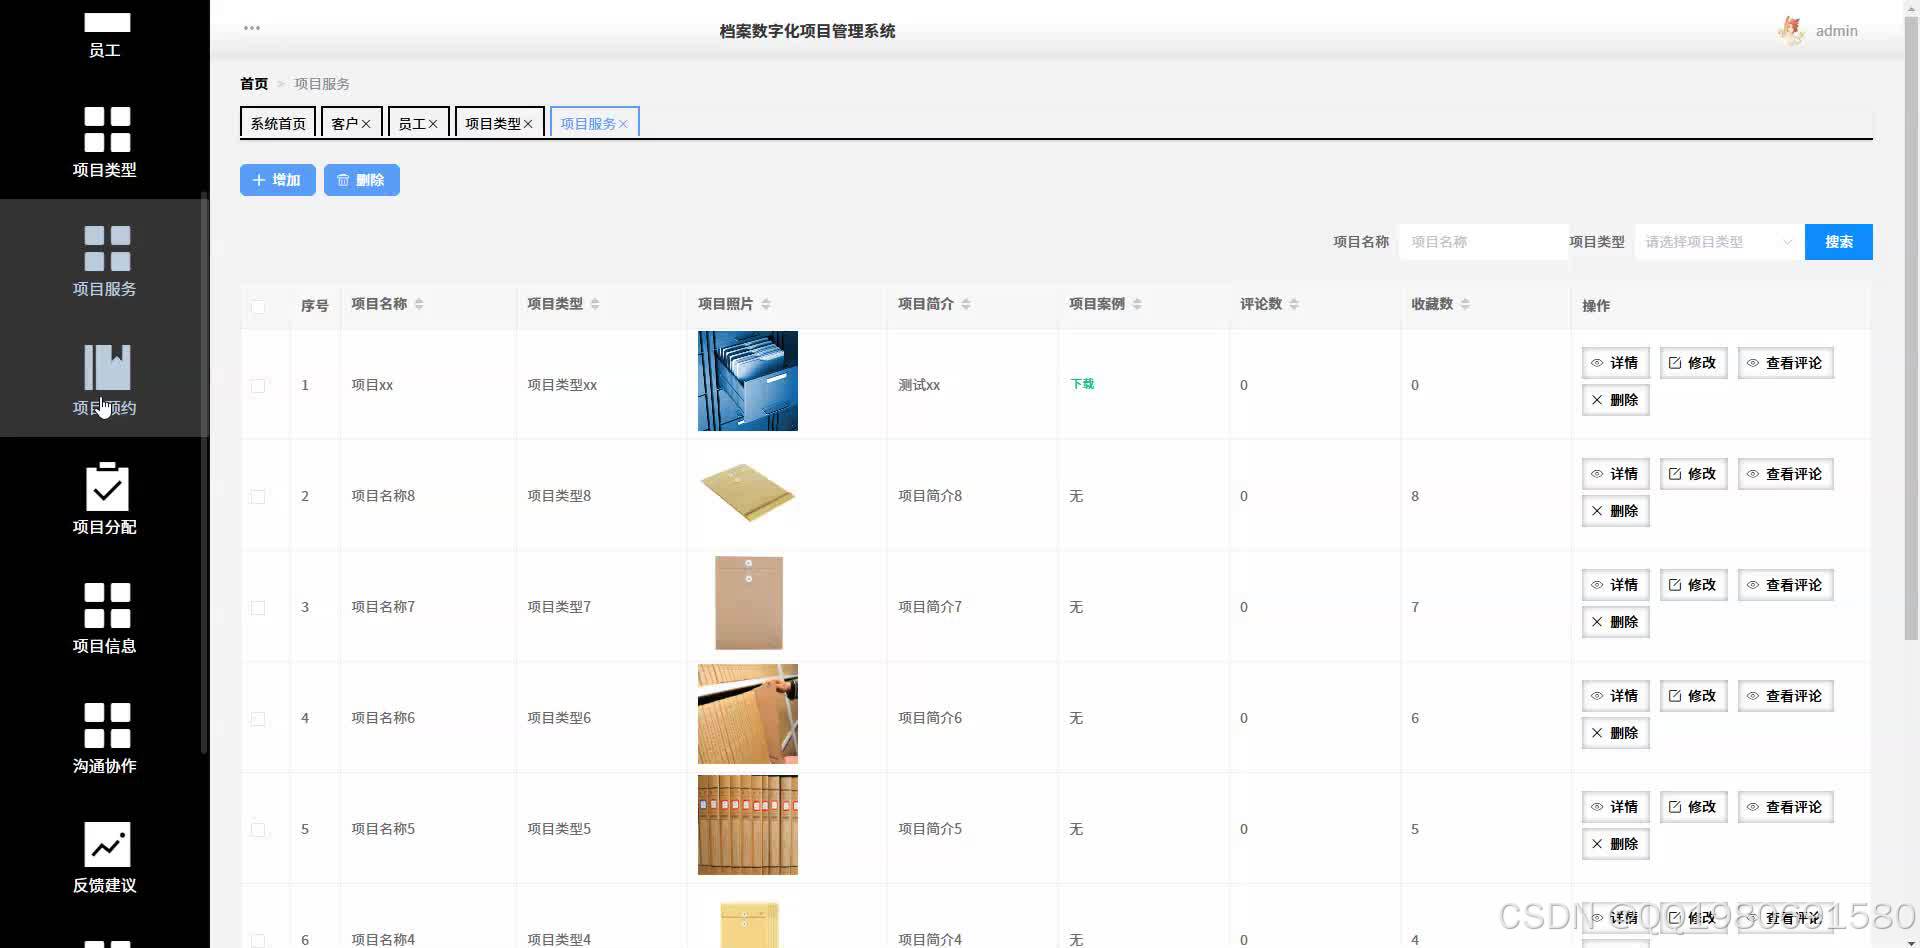Open 项目预约 in the sidebar
Viewport: 1920px width, 948px height.
point(104,380)
